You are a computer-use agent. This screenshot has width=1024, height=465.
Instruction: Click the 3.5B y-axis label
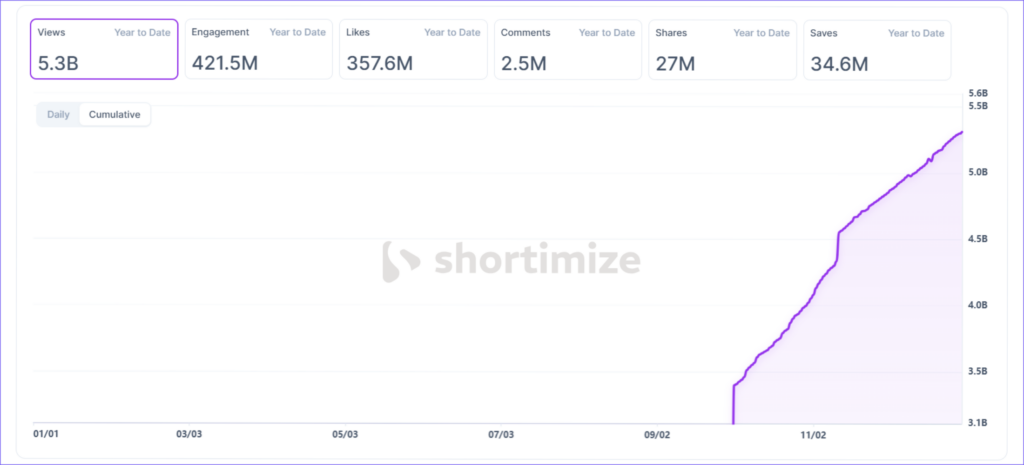979,371
